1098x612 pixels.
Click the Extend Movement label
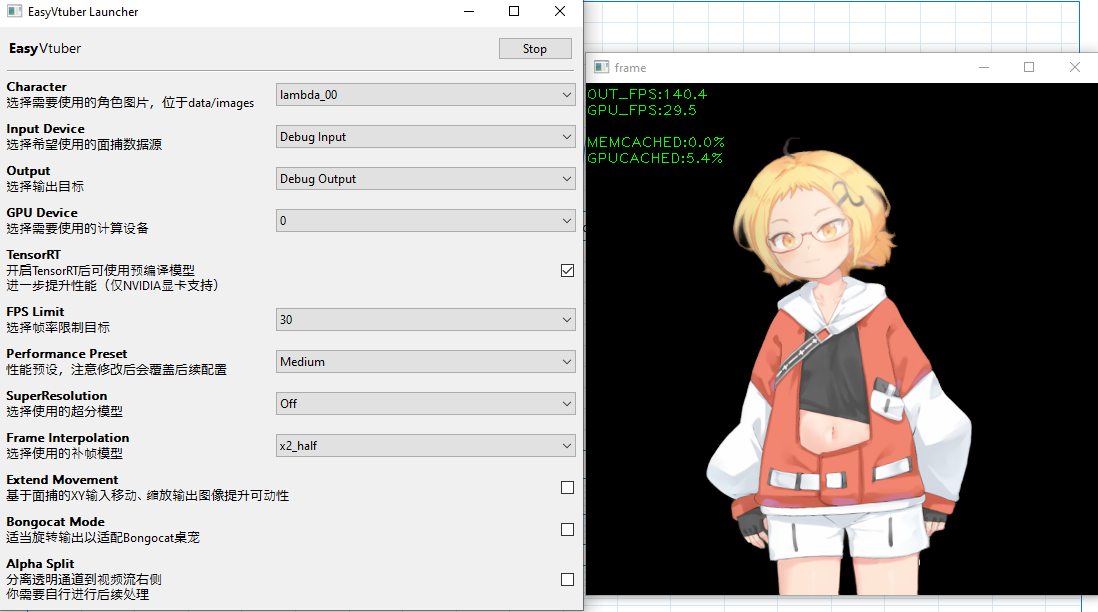click(x=62, y=480)
